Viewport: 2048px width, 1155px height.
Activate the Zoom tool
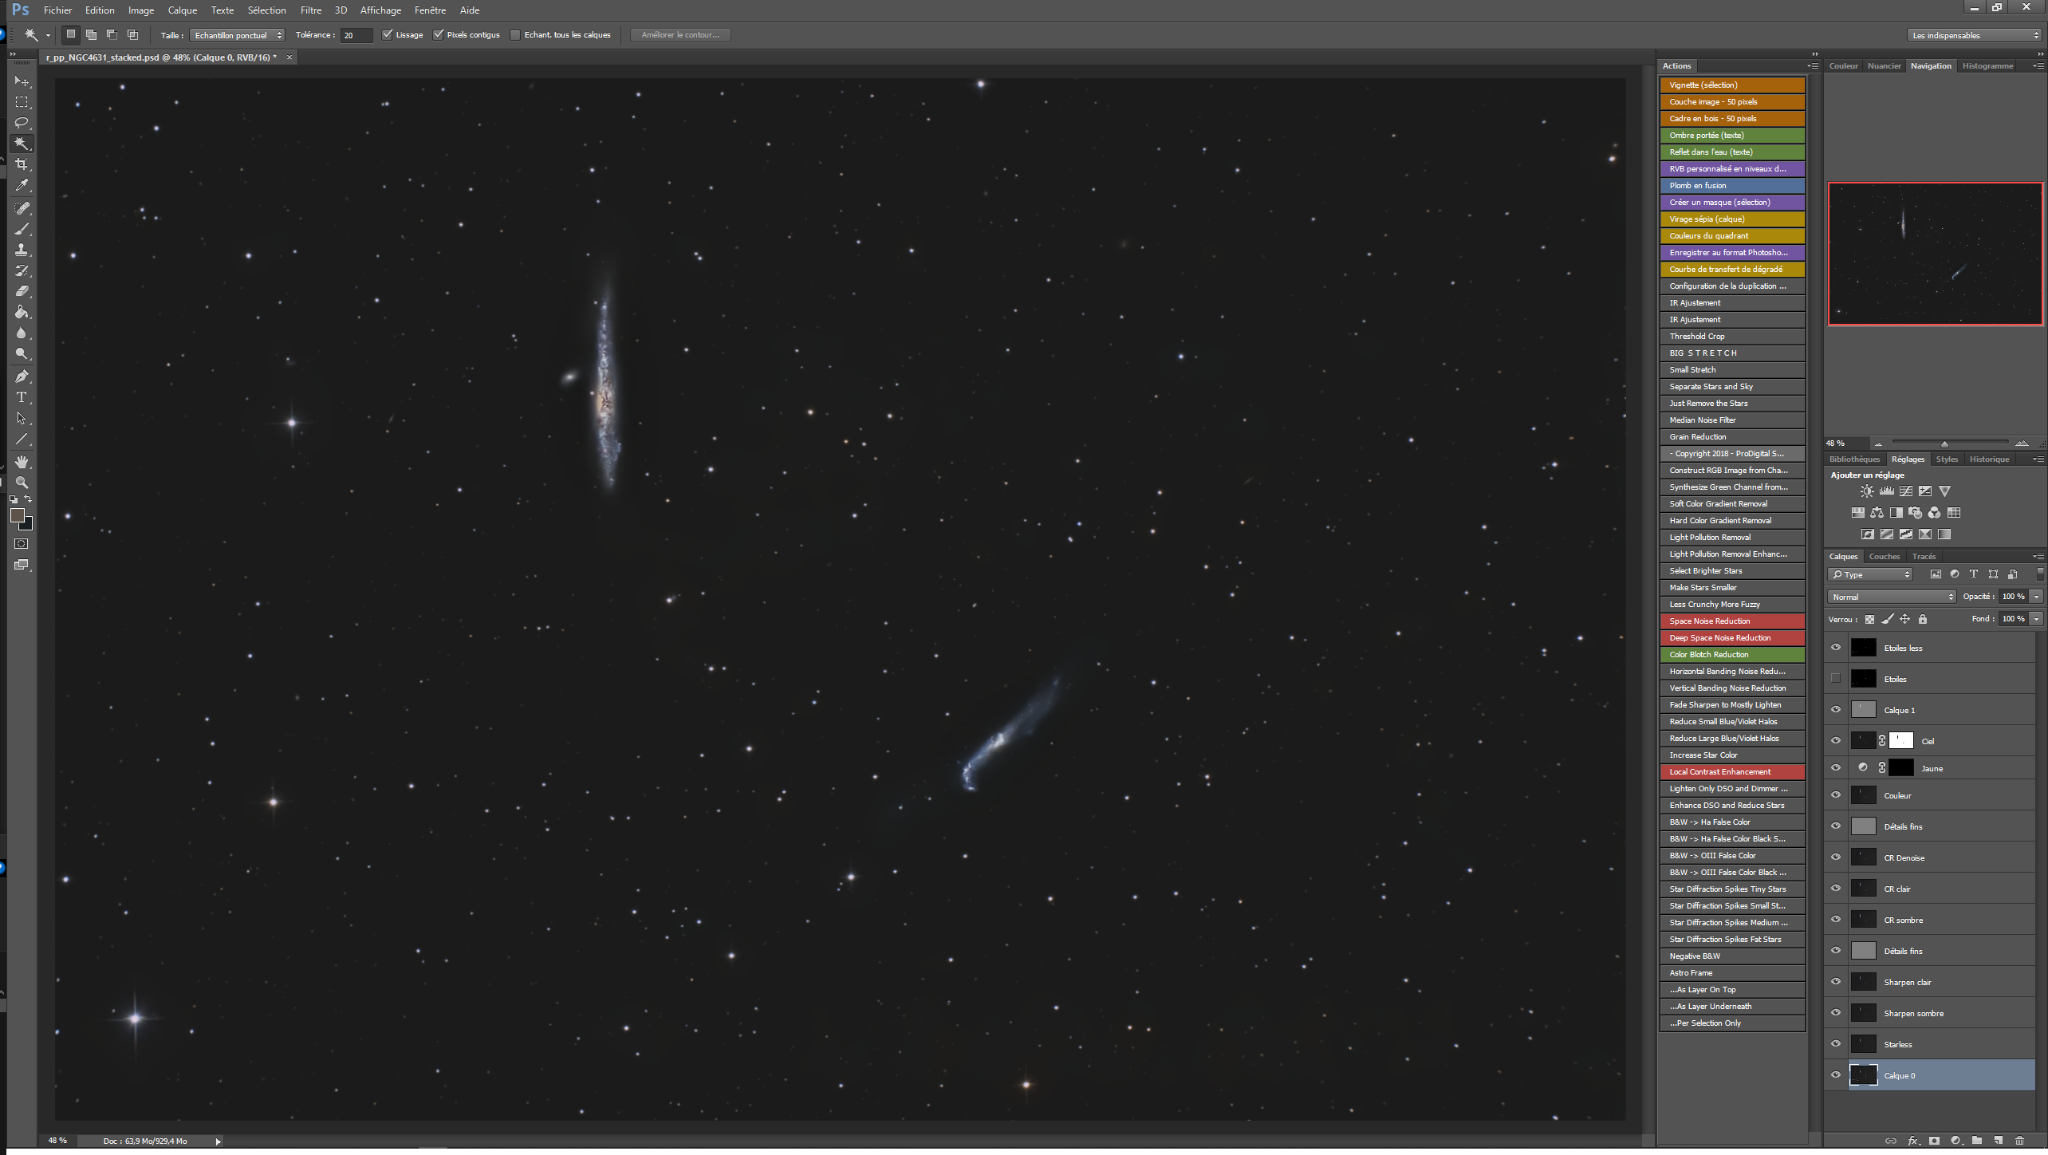tap(21, 482)
